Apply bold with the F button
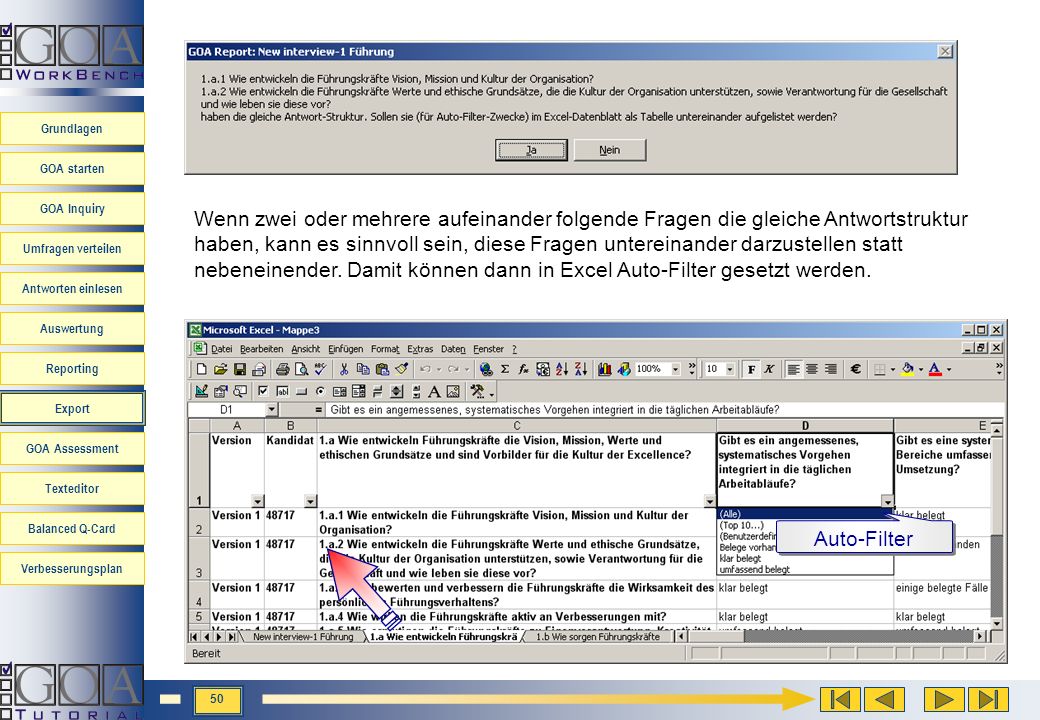 click(x=751, y=369)
